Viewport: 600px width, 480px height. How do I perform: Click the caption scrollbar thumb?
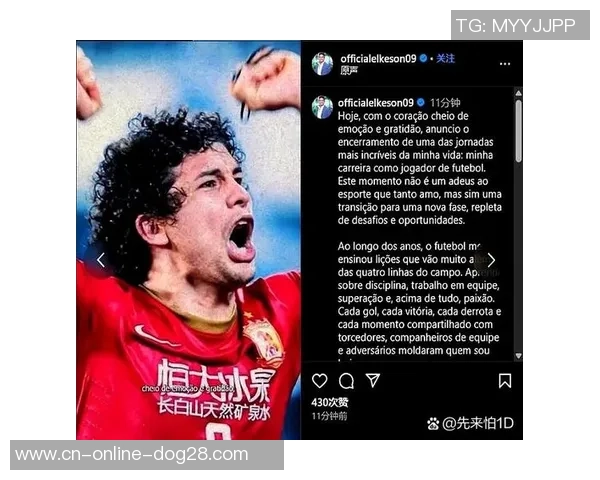pyautogui.click(x=518, y=131)
